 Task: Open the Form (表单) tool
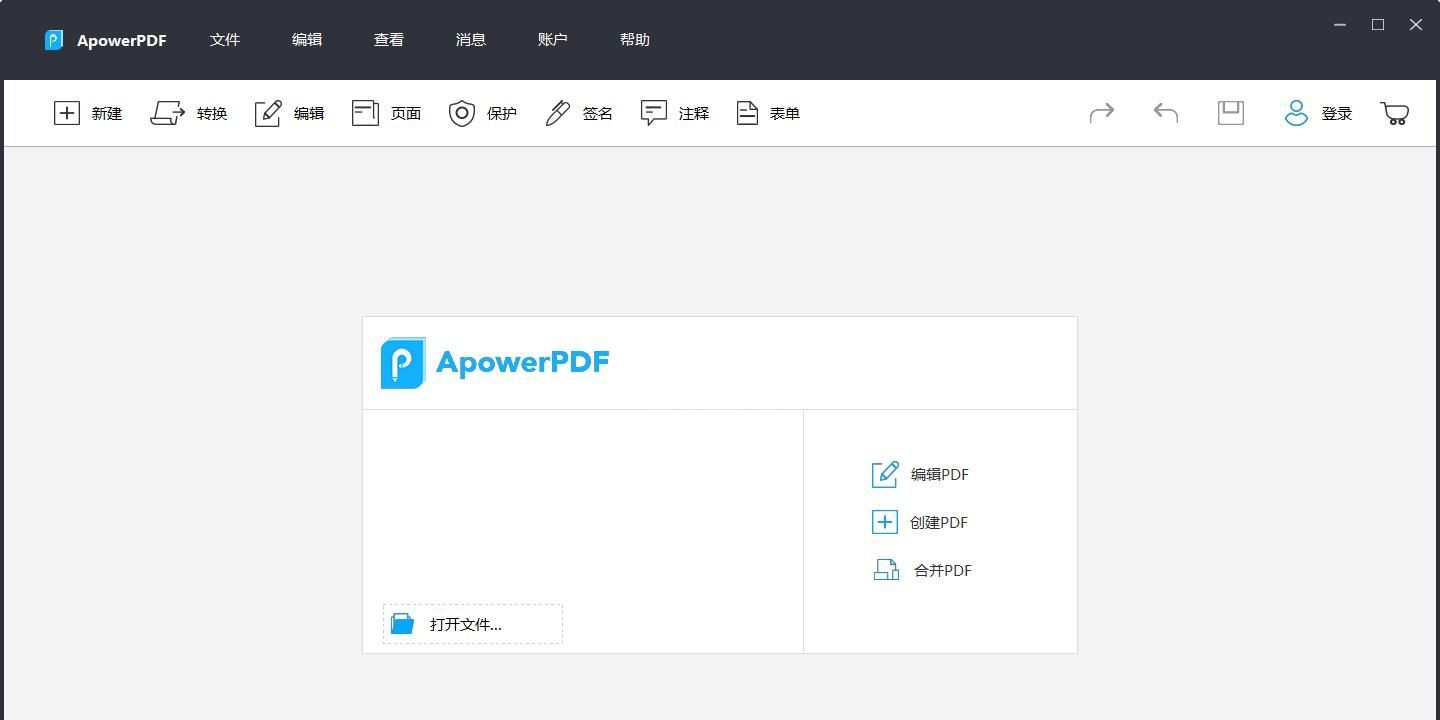tap(747, 113)
